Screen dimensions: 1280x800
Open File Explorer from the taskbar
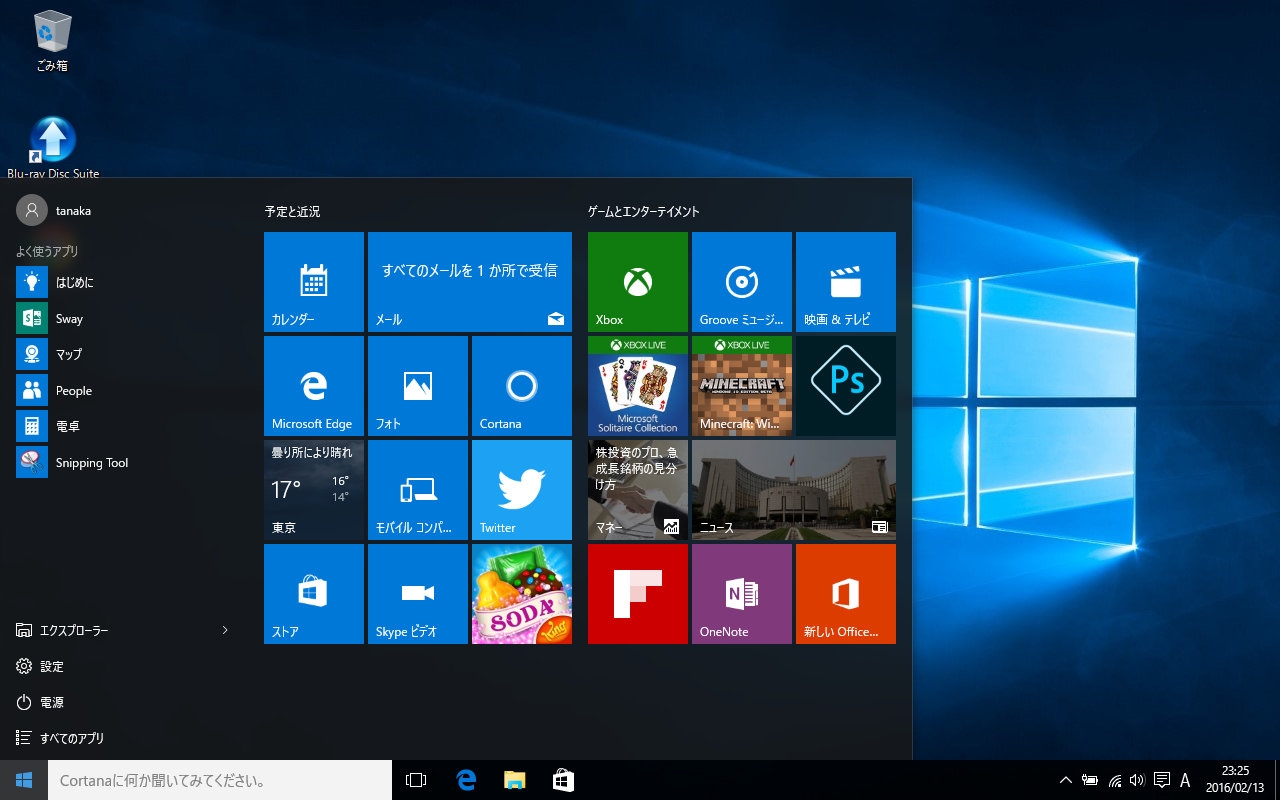coord(515,780)
